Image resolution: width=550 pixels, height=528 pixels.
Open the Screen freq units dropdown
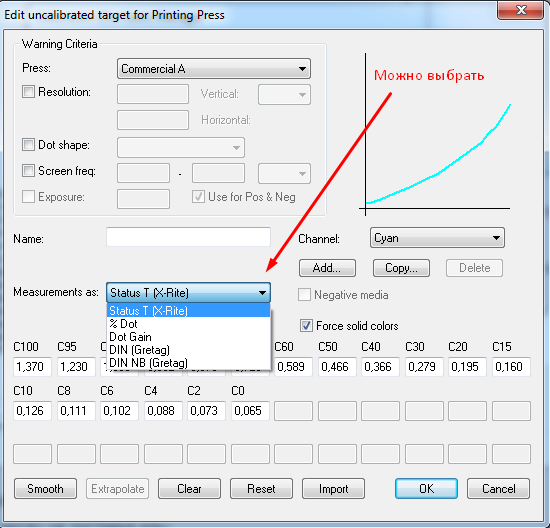[284, 173]
